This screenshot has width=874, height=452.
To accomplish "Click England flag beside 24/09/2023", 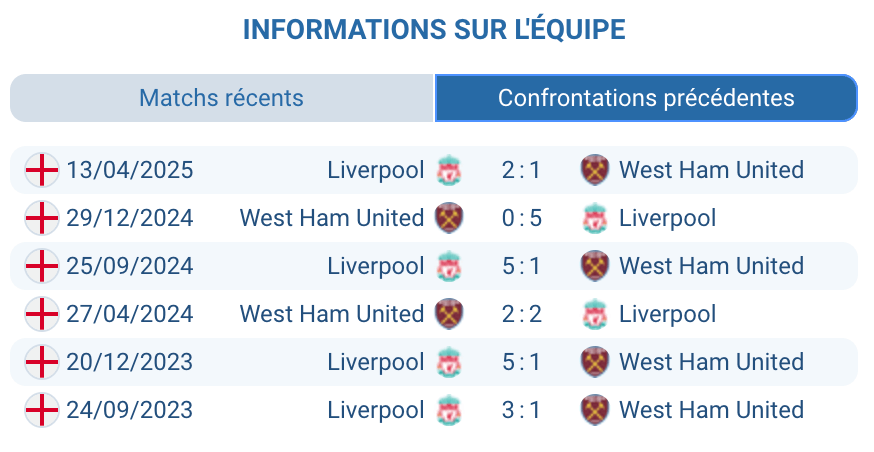I will (41, 410).
